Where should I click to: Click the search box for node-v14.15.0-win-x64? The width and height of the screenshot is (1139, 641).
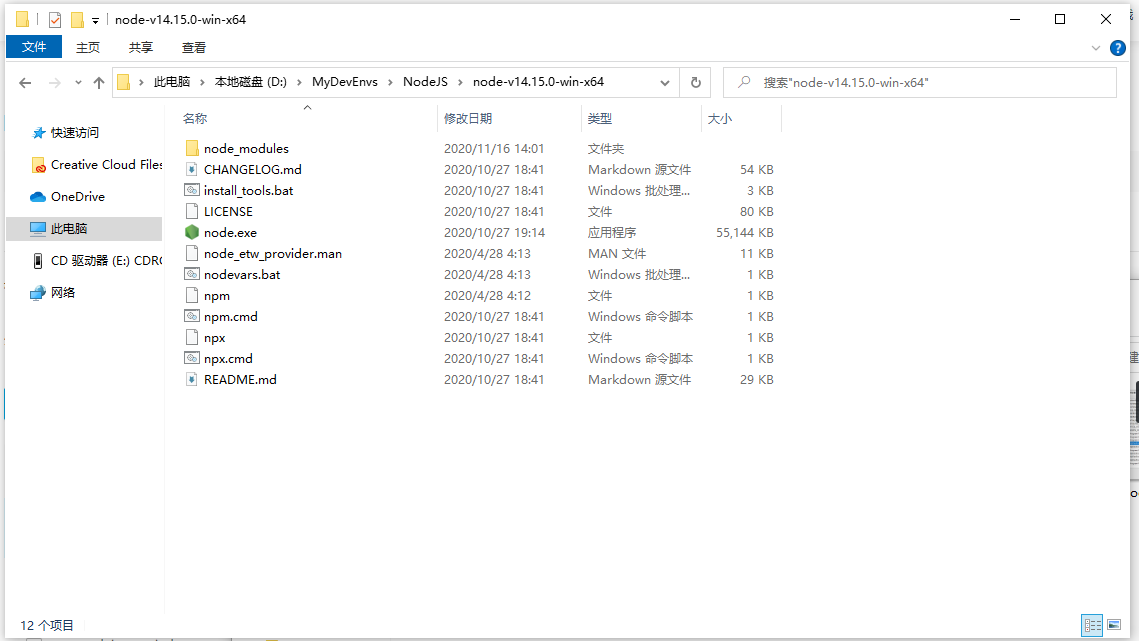click(x=920, y=82)
